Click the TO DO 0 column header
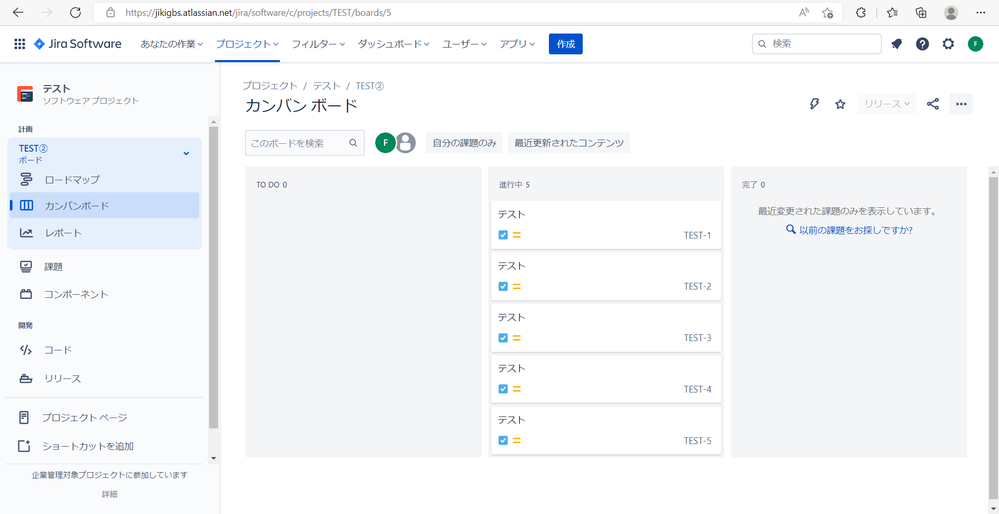The image size is (999, 514). click(x=272, y=185)
